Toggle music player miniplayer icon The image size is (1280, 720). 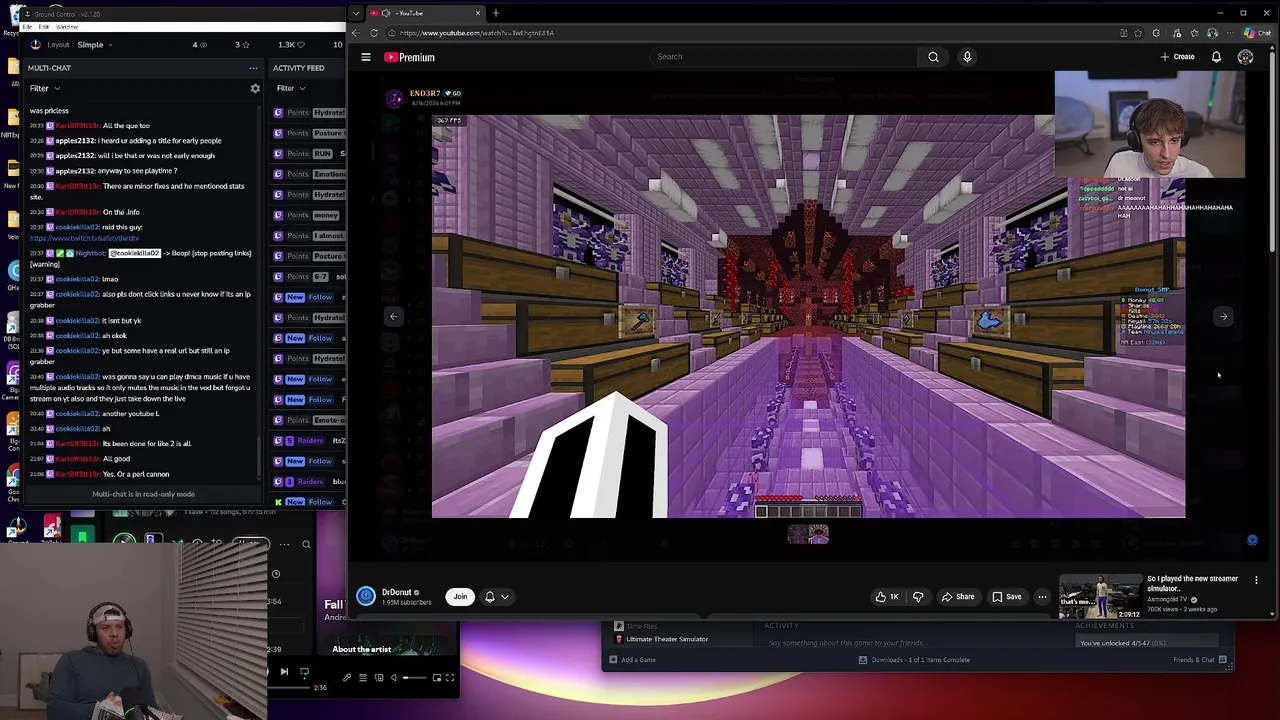[x=437, y=678]
